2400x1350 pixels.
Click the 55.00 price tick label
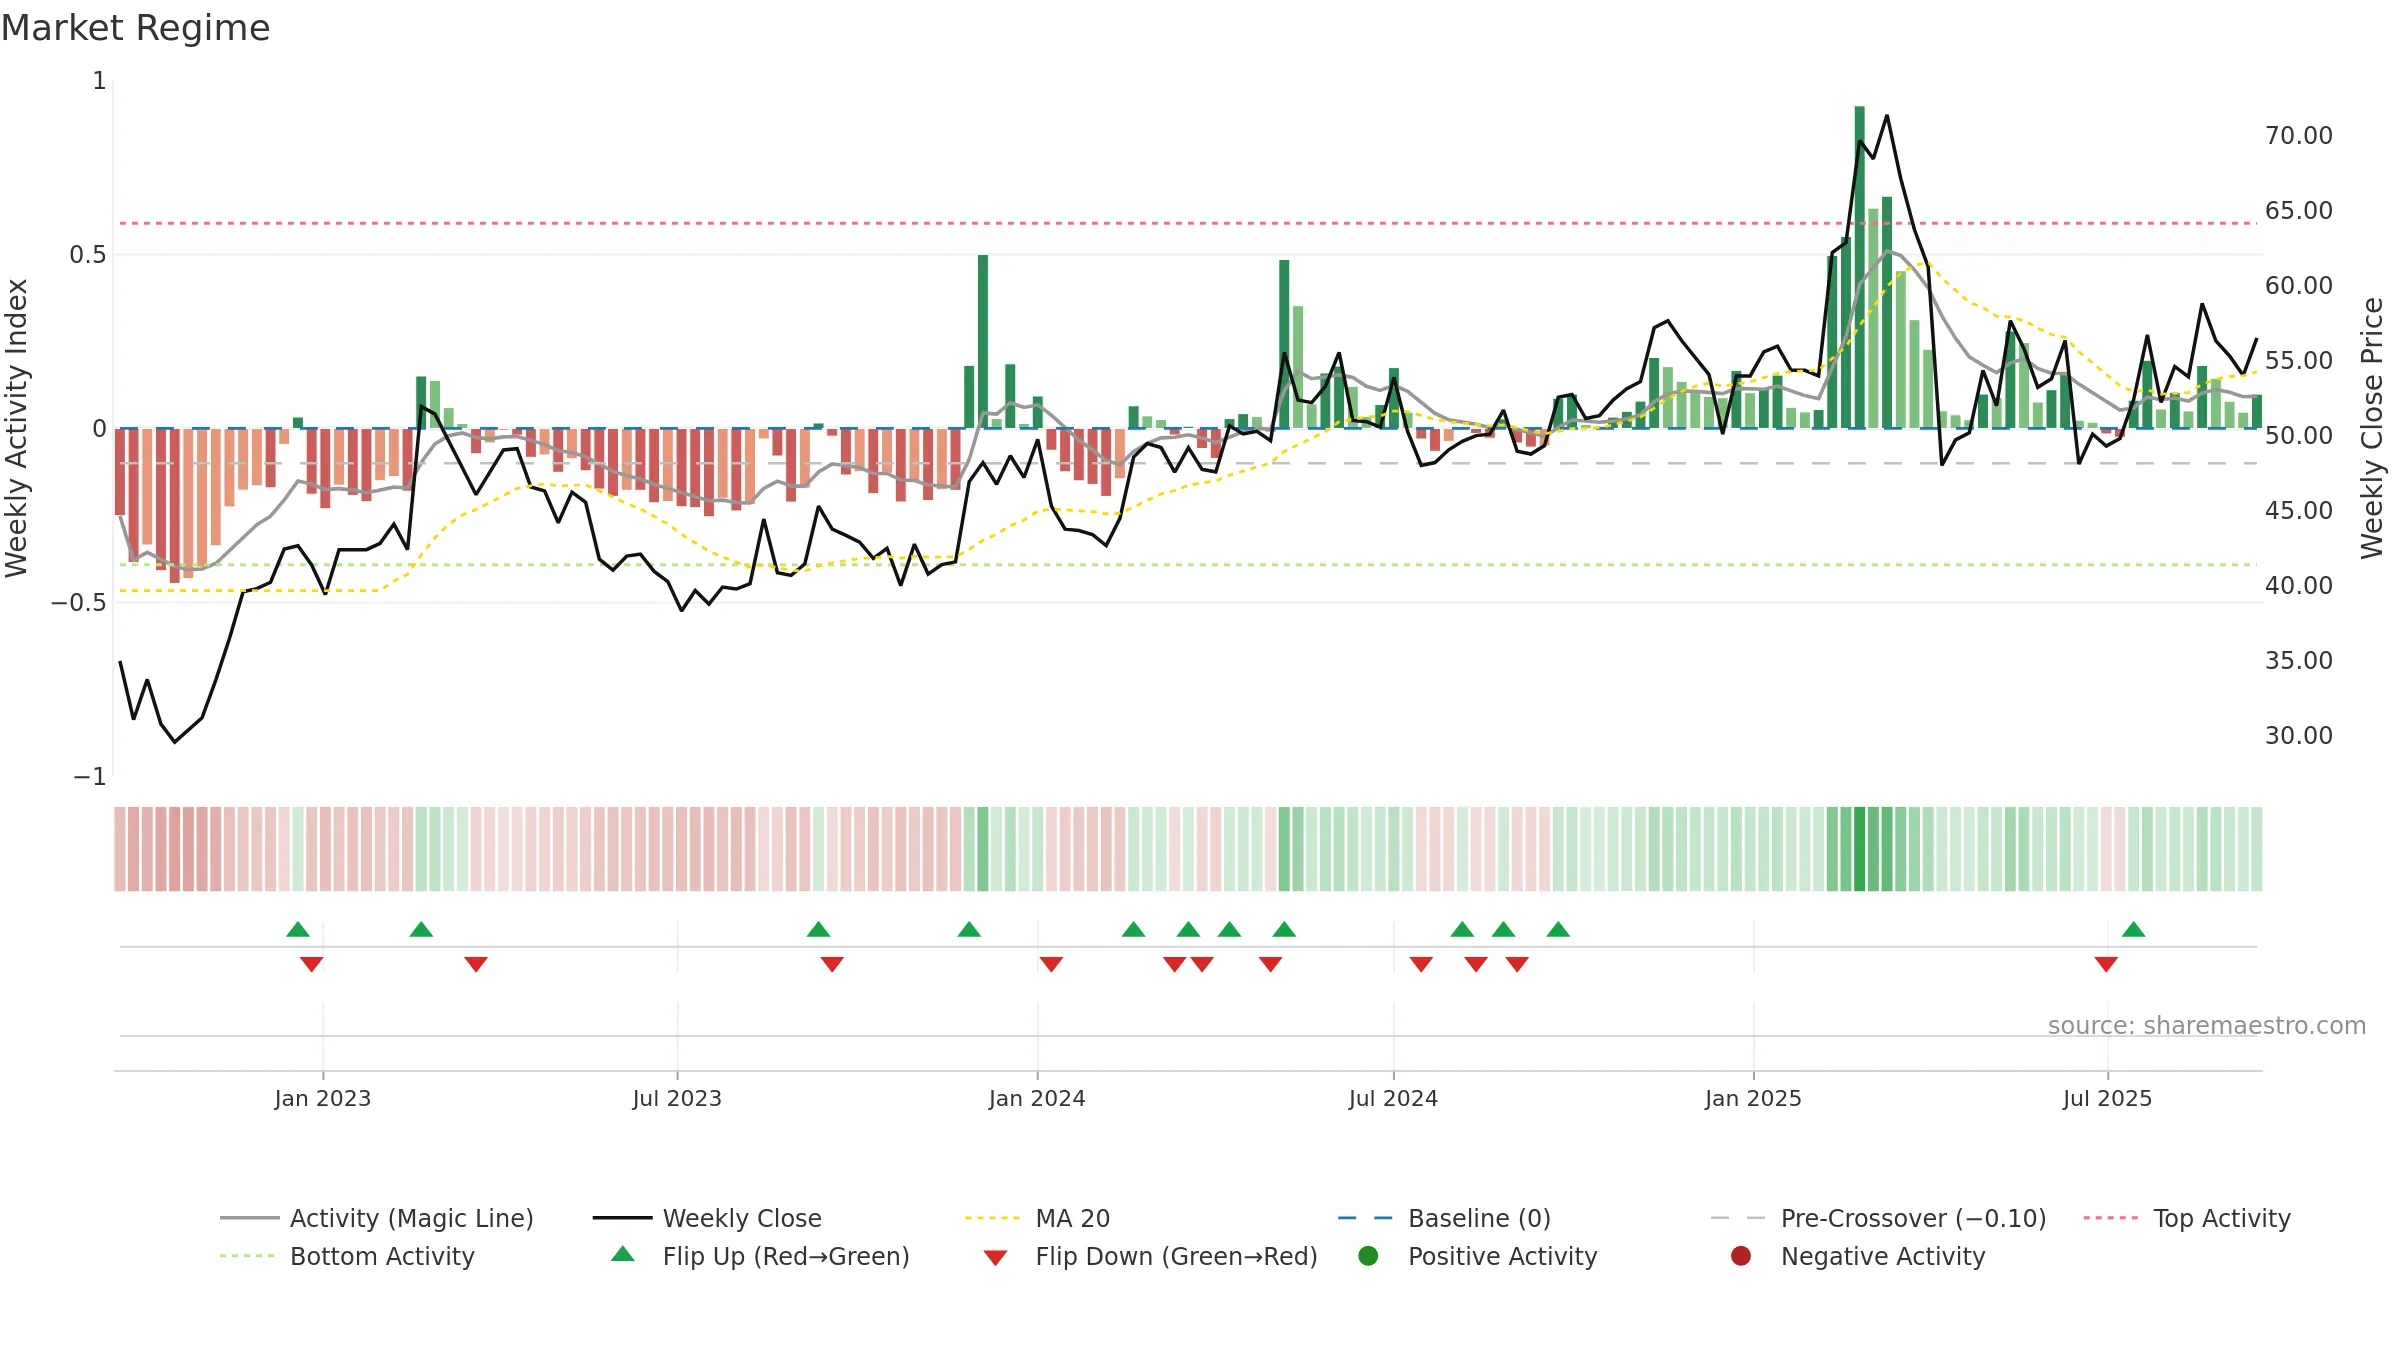point(2299,360)
